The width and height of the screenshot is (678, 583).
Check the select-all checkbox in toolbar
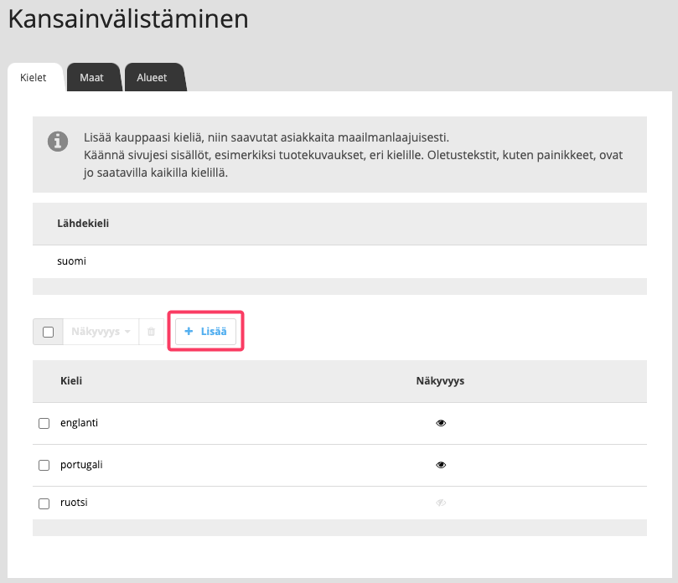click(x=48, y=332)
